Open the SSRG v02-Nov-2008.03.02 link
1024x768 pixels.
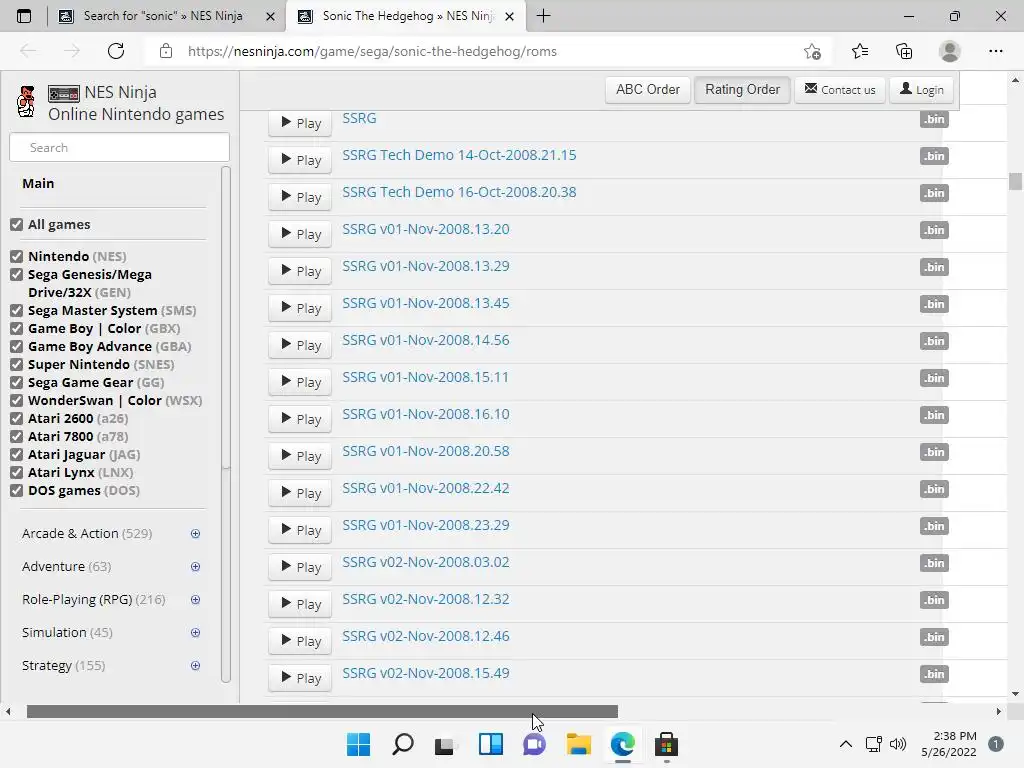tap(426, 562)
